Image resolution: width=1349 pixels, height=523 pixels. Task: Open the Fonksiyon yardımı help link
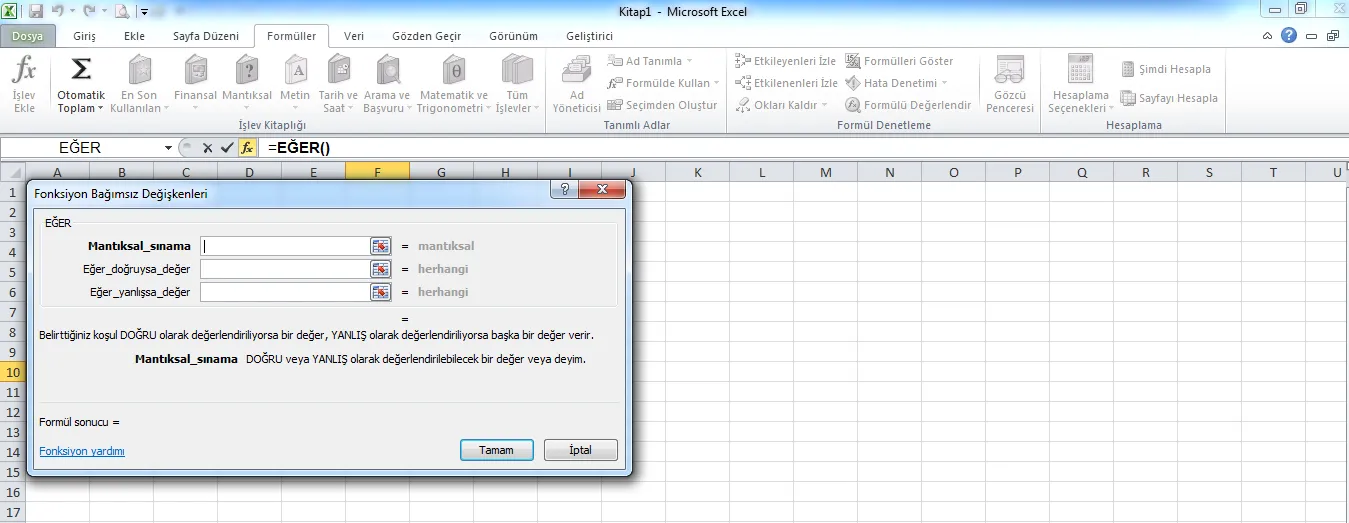(82, 451)
